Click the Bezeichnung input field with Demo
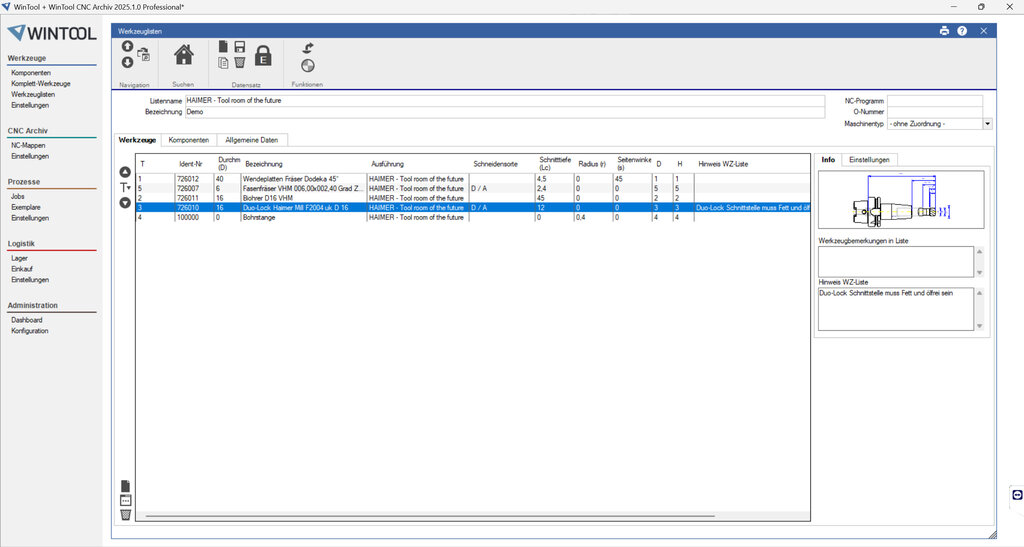Image resolution: width=1024 pixels, height=547 pixels. click(504, 112)
